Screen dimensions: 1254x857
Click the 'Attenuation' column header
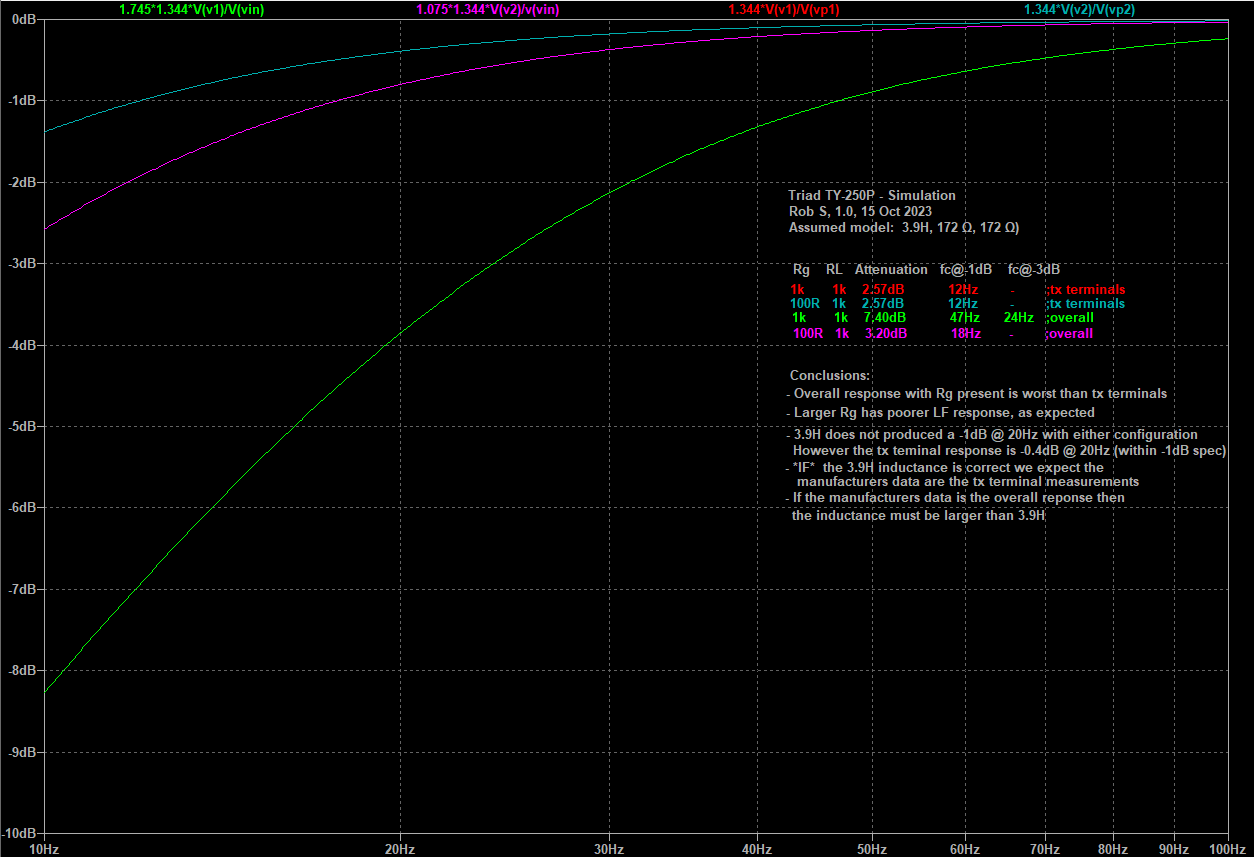coord(891,270)
